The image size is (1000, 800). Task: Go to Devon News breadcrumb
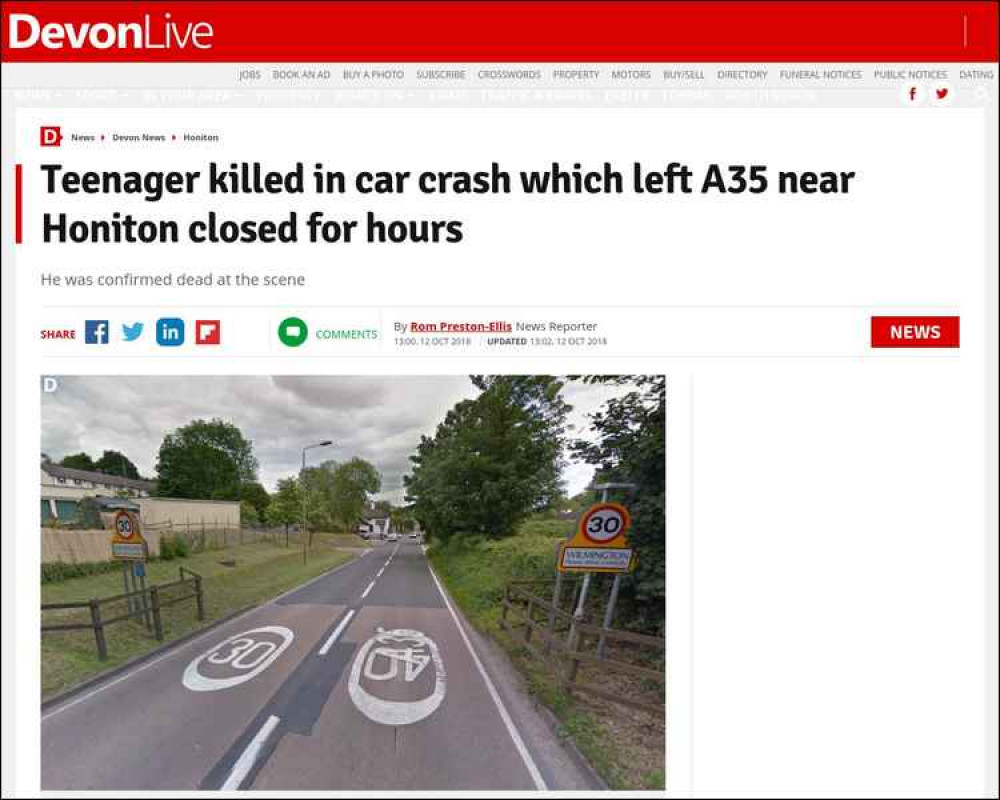tap(138, 137)
